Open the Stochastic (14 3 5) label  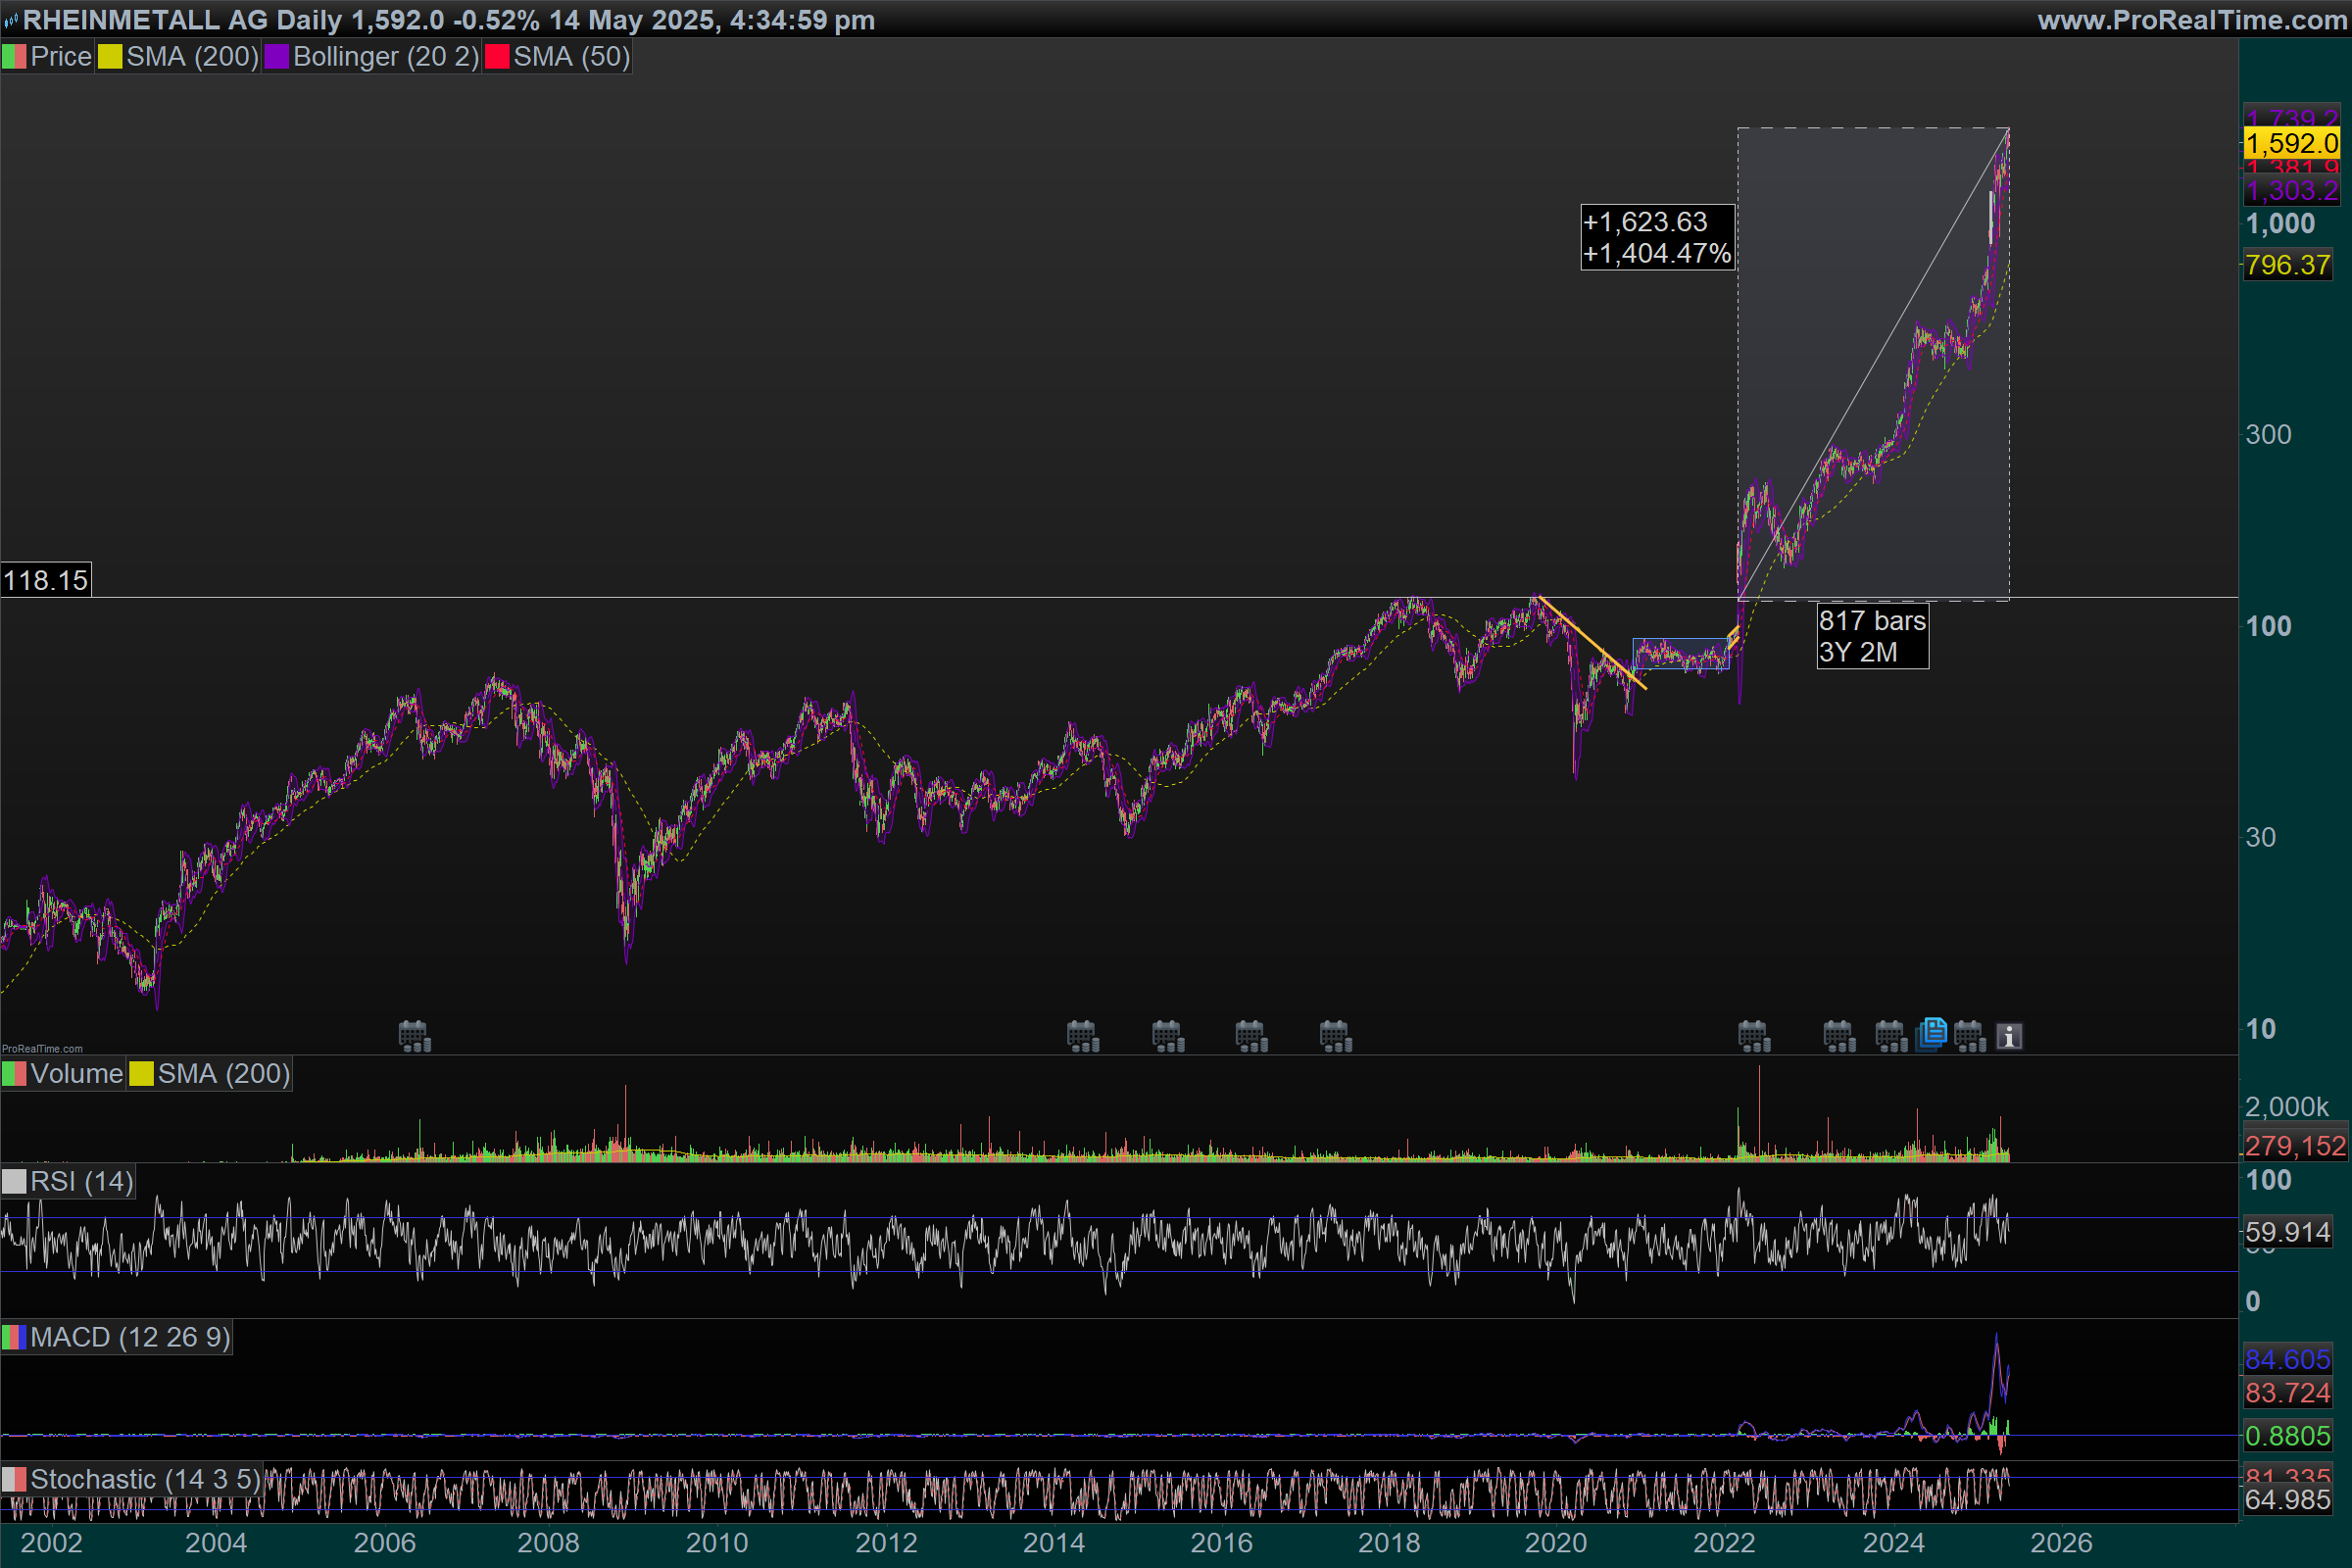144,1479
